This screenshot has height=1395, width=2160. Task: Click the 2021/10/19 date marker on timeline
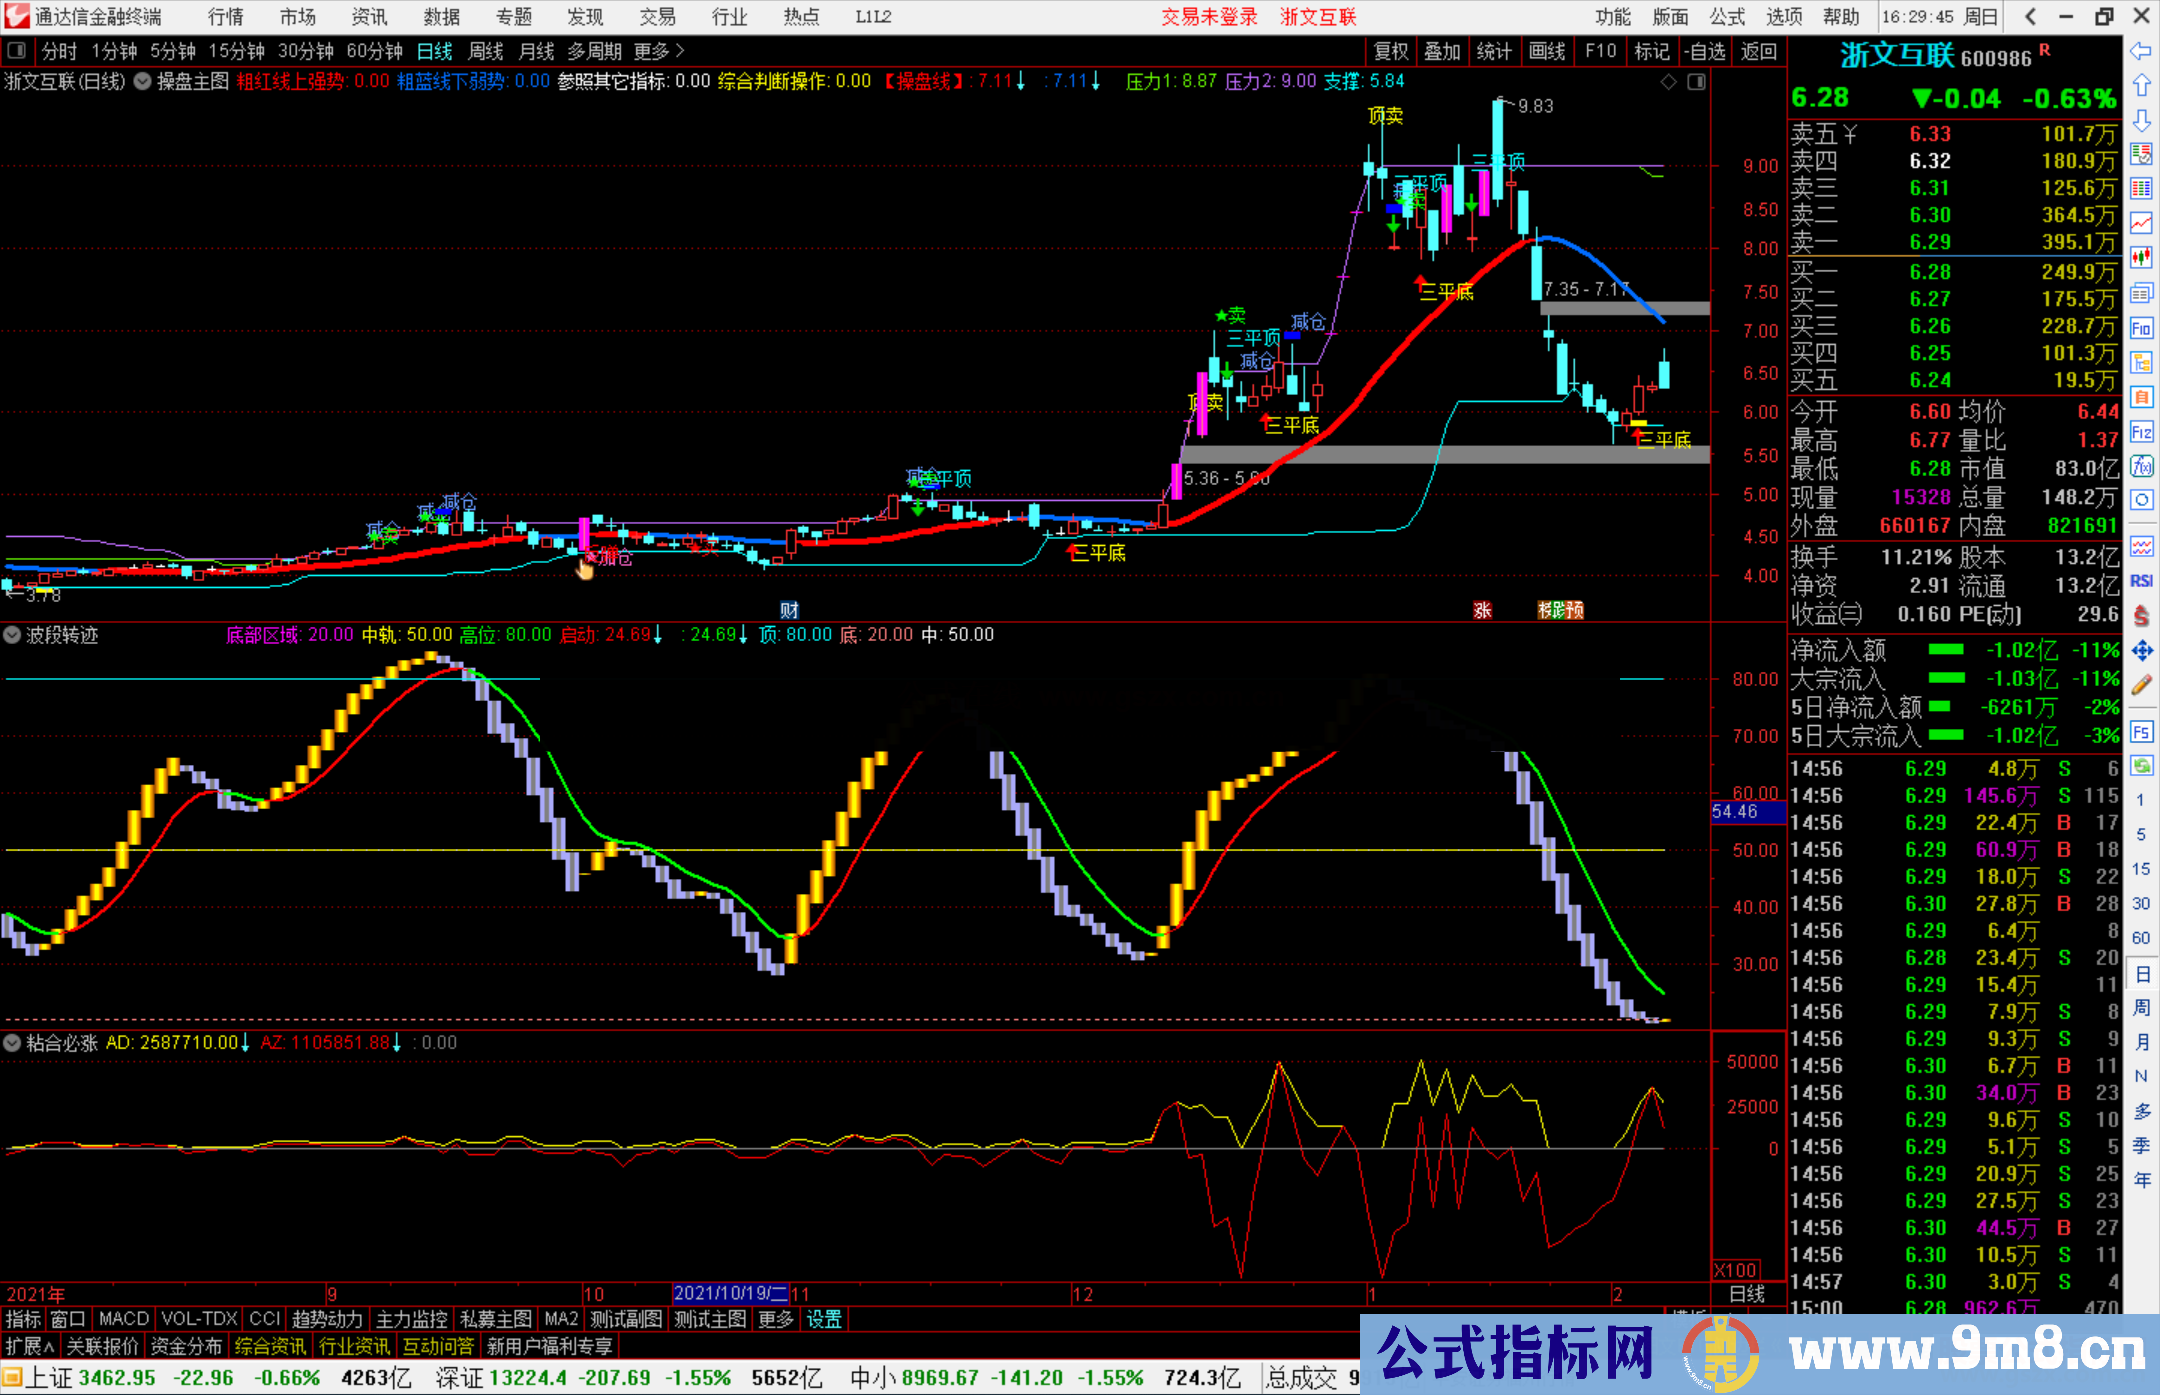[730, 1294]
